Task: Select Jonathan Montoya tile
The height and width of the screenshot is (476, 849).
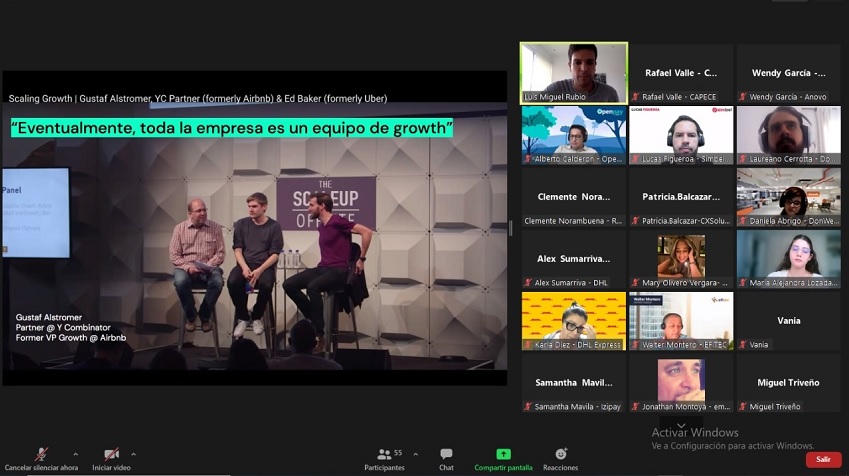Action: [x=681, y=383]
